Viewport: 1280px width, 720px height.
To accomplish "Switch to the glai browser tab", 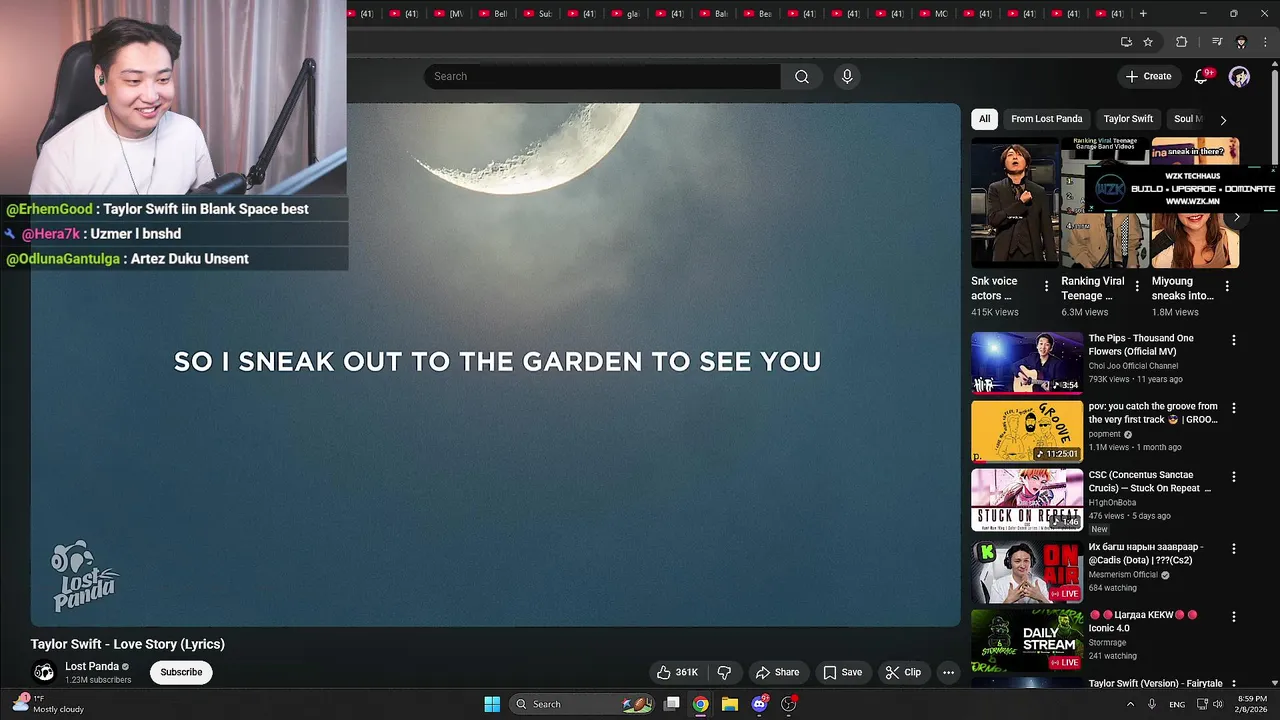I will tap(627, 14).
